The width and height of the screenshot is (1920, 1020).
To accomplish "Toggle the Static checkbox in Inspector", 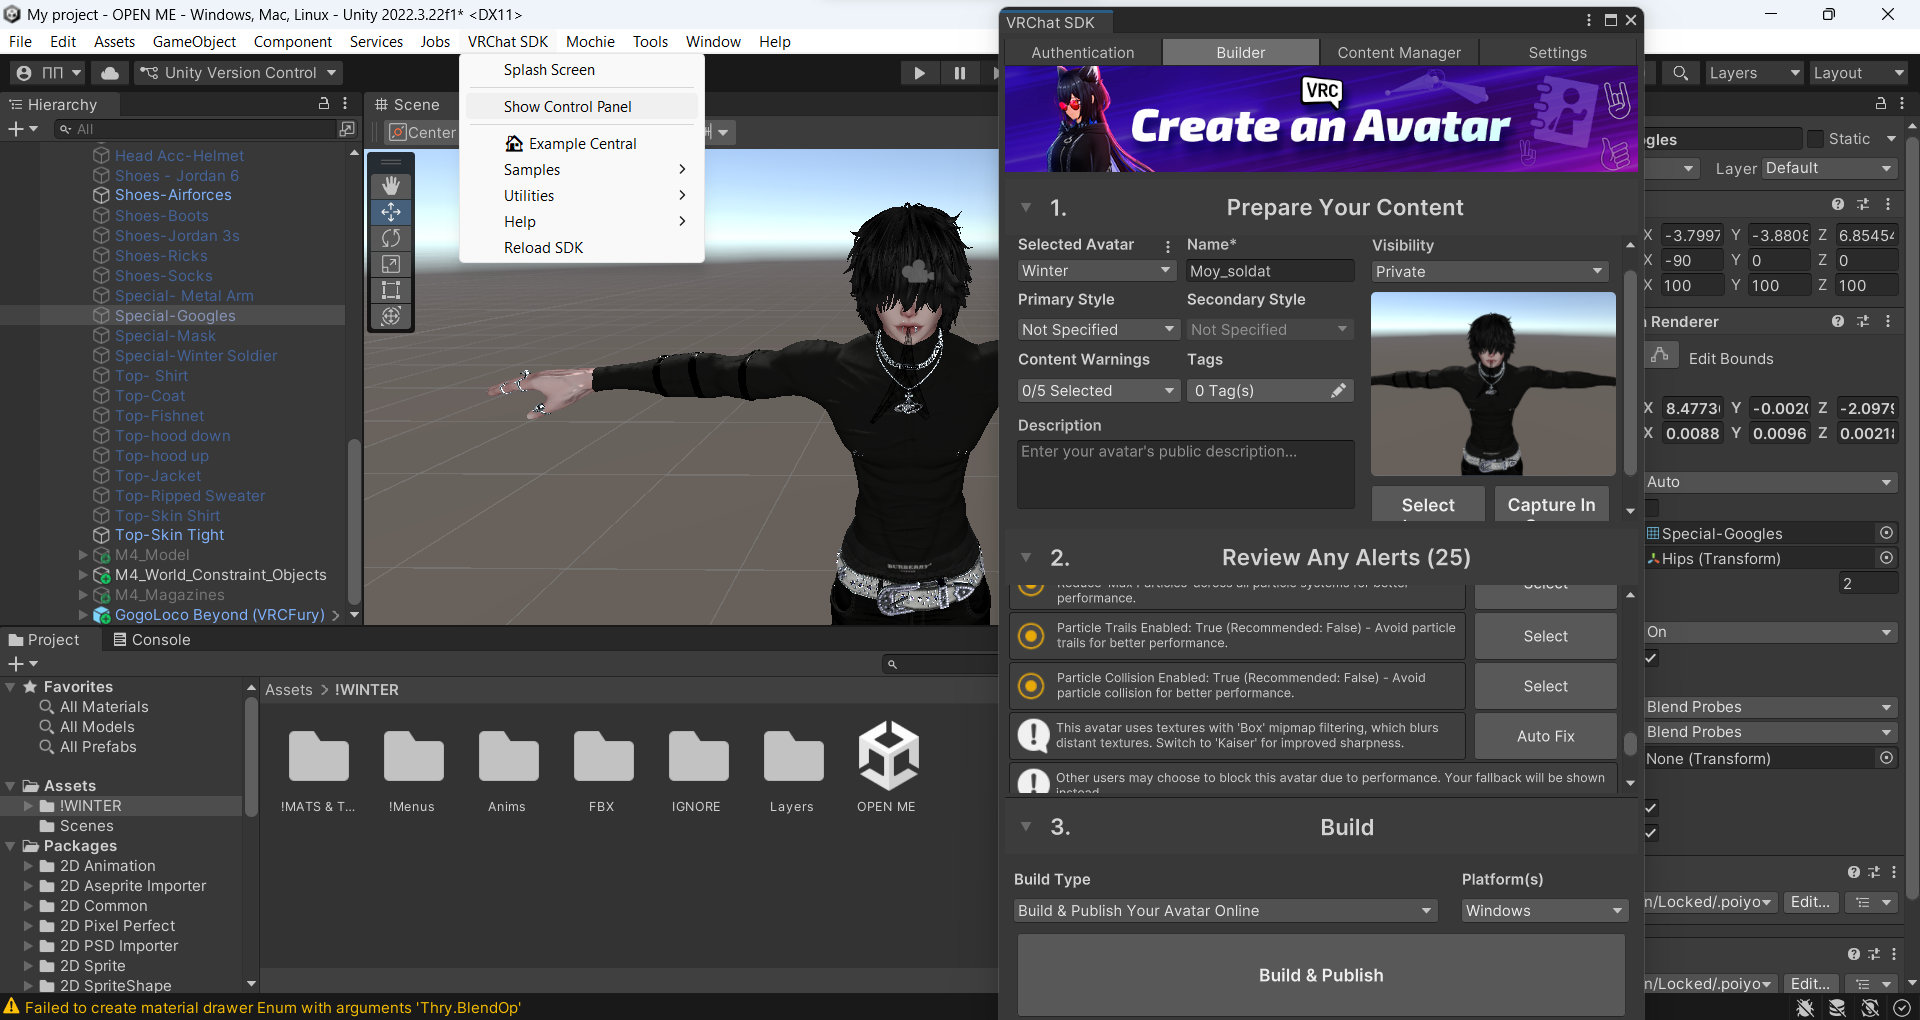I will coord(1816,139).
